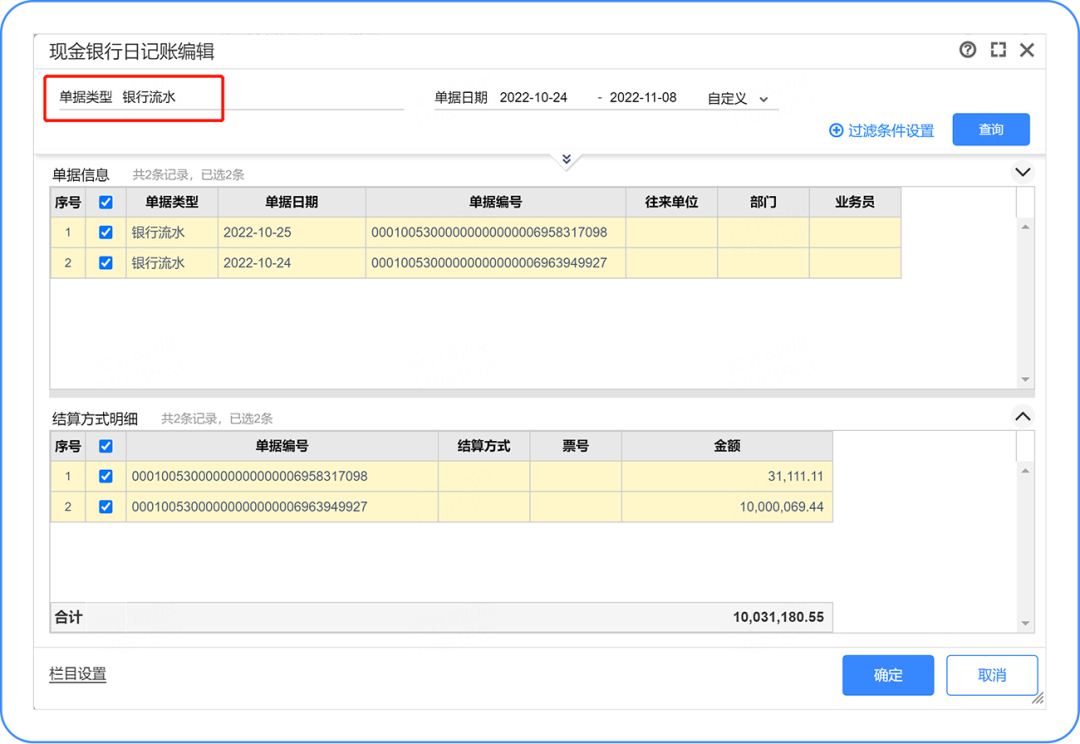The width and height of the screenshot is (1080, 744).
Task: Click the 确定 button
Action: coord(887,675)
